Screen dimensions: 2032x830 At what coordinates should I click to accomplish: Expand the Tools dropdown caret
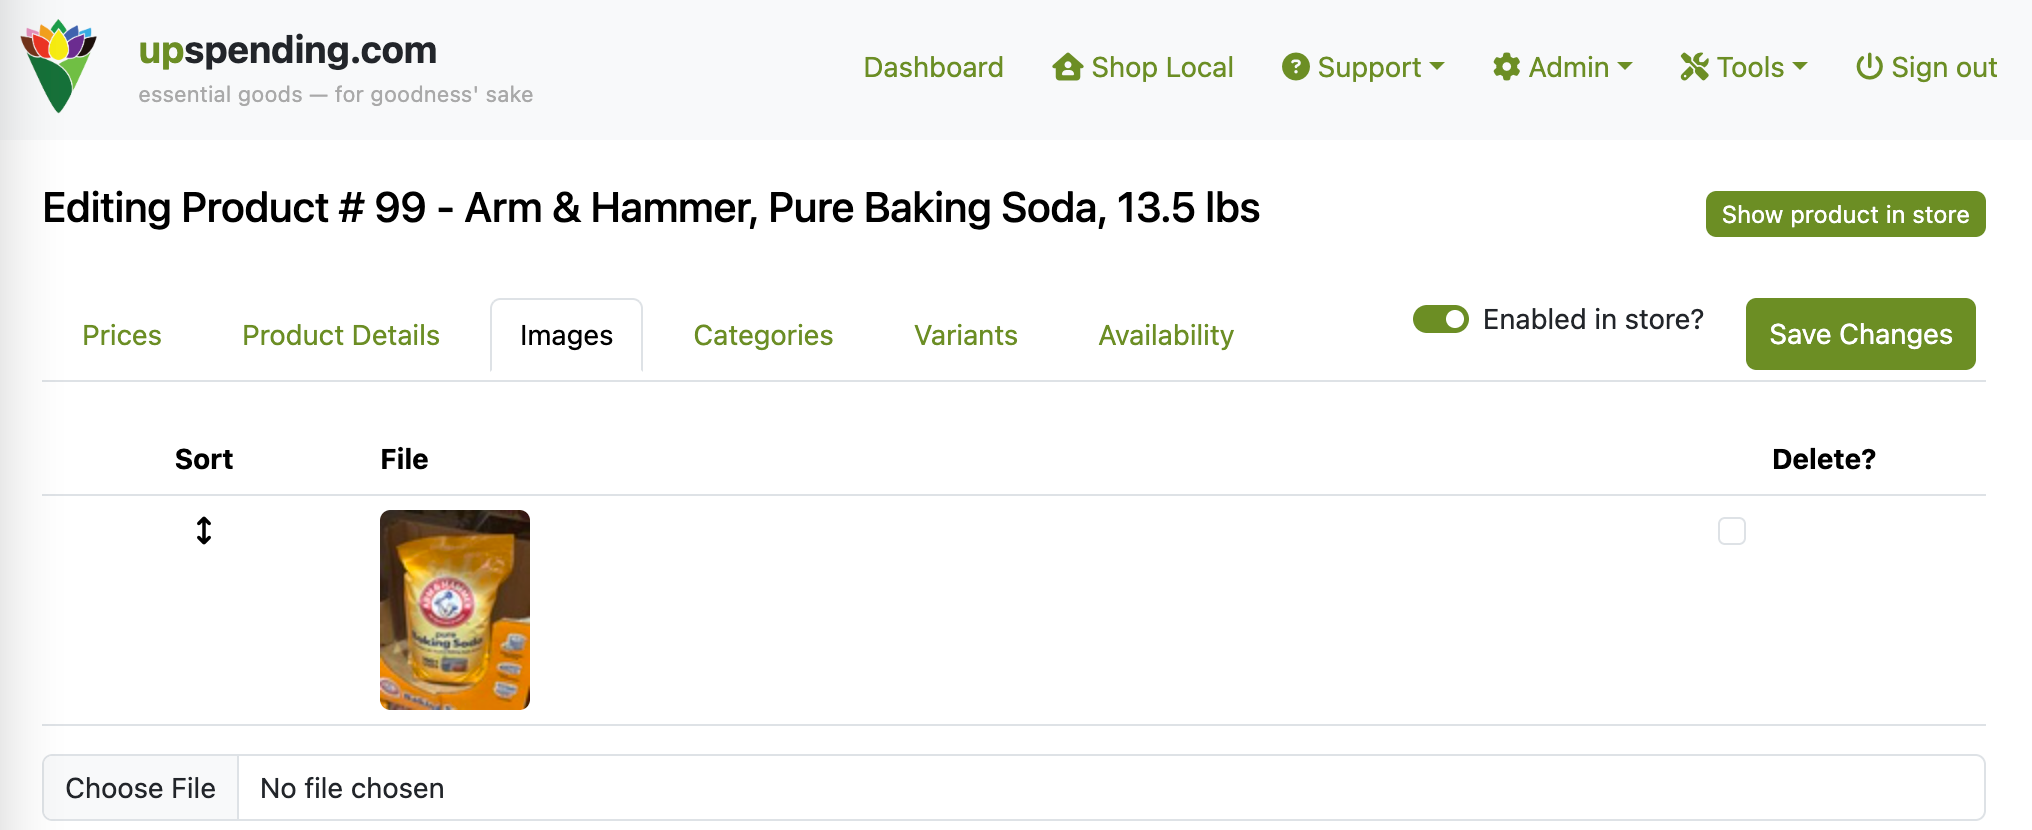pyautogui.click(x=1801, y=67)
